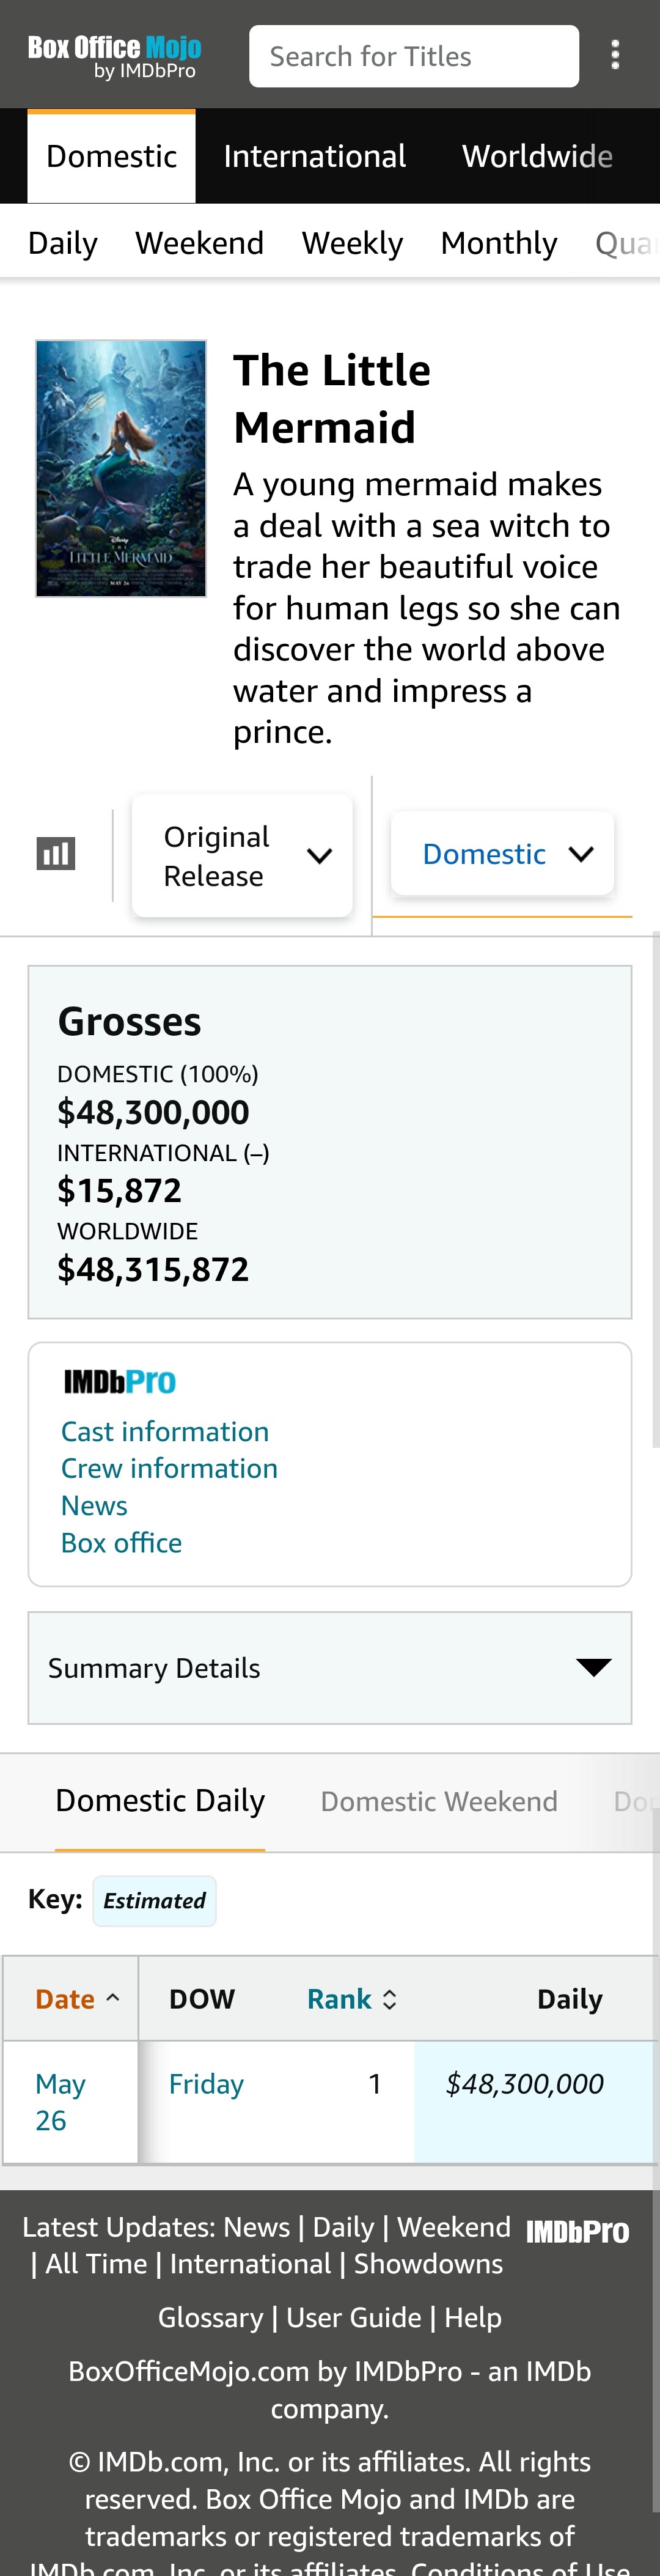Viewport: 660px width, 2576px height.
Task: Click the May 26 date link
Action: click(x=60, y=2101)
